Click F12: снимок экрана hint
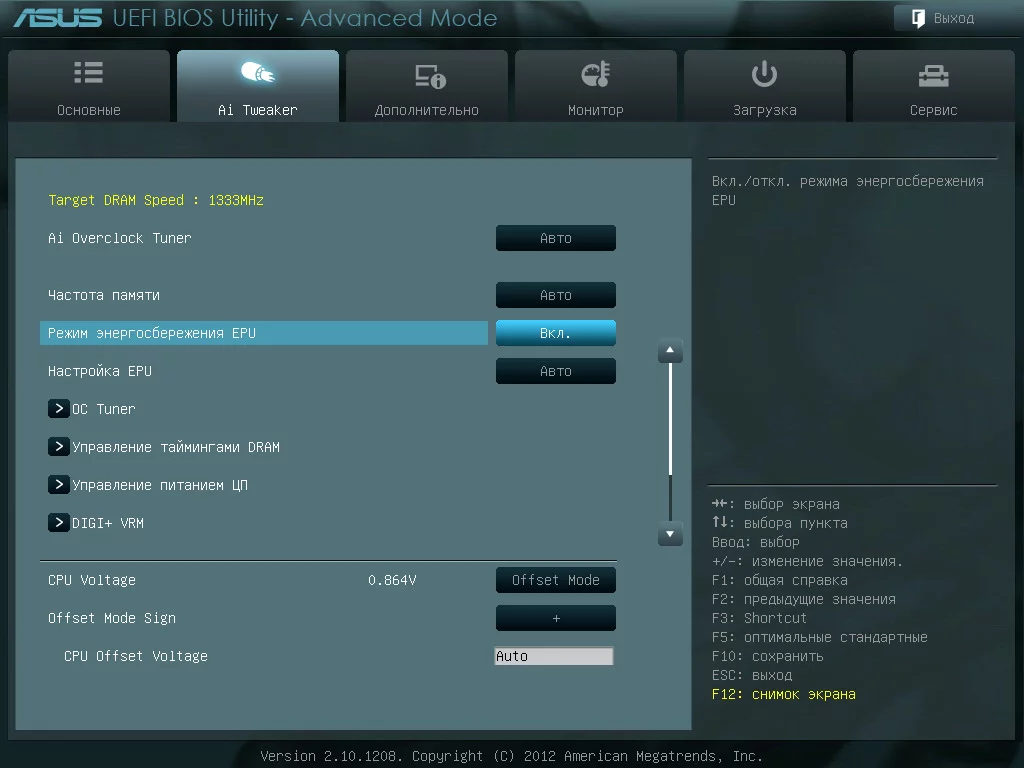Screen dimensions: 1024x768 pos(784,694)
